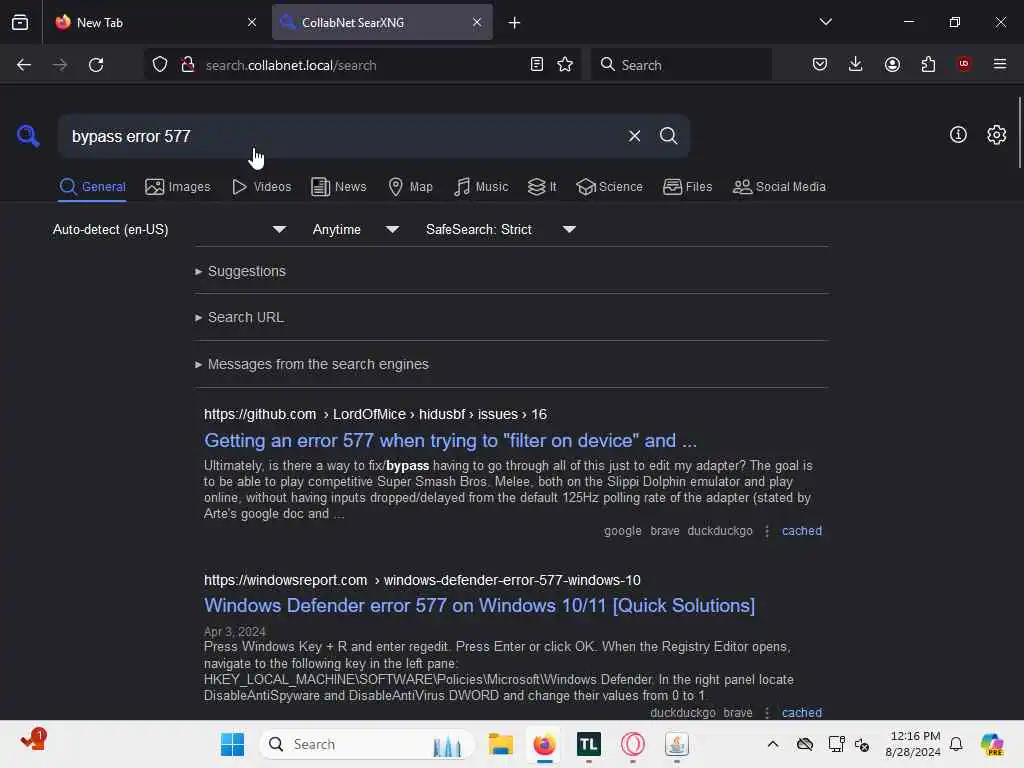Open the notifications bell in tray
The image size is (1024, 768).
(956, 744)
